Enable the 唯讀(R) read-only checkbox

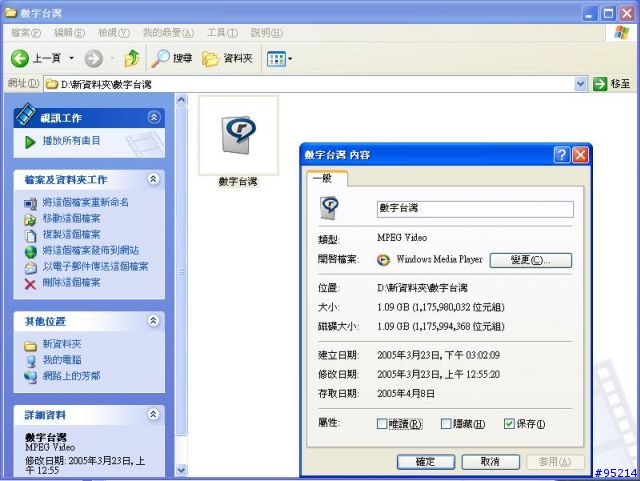click(x=382, y=424)
